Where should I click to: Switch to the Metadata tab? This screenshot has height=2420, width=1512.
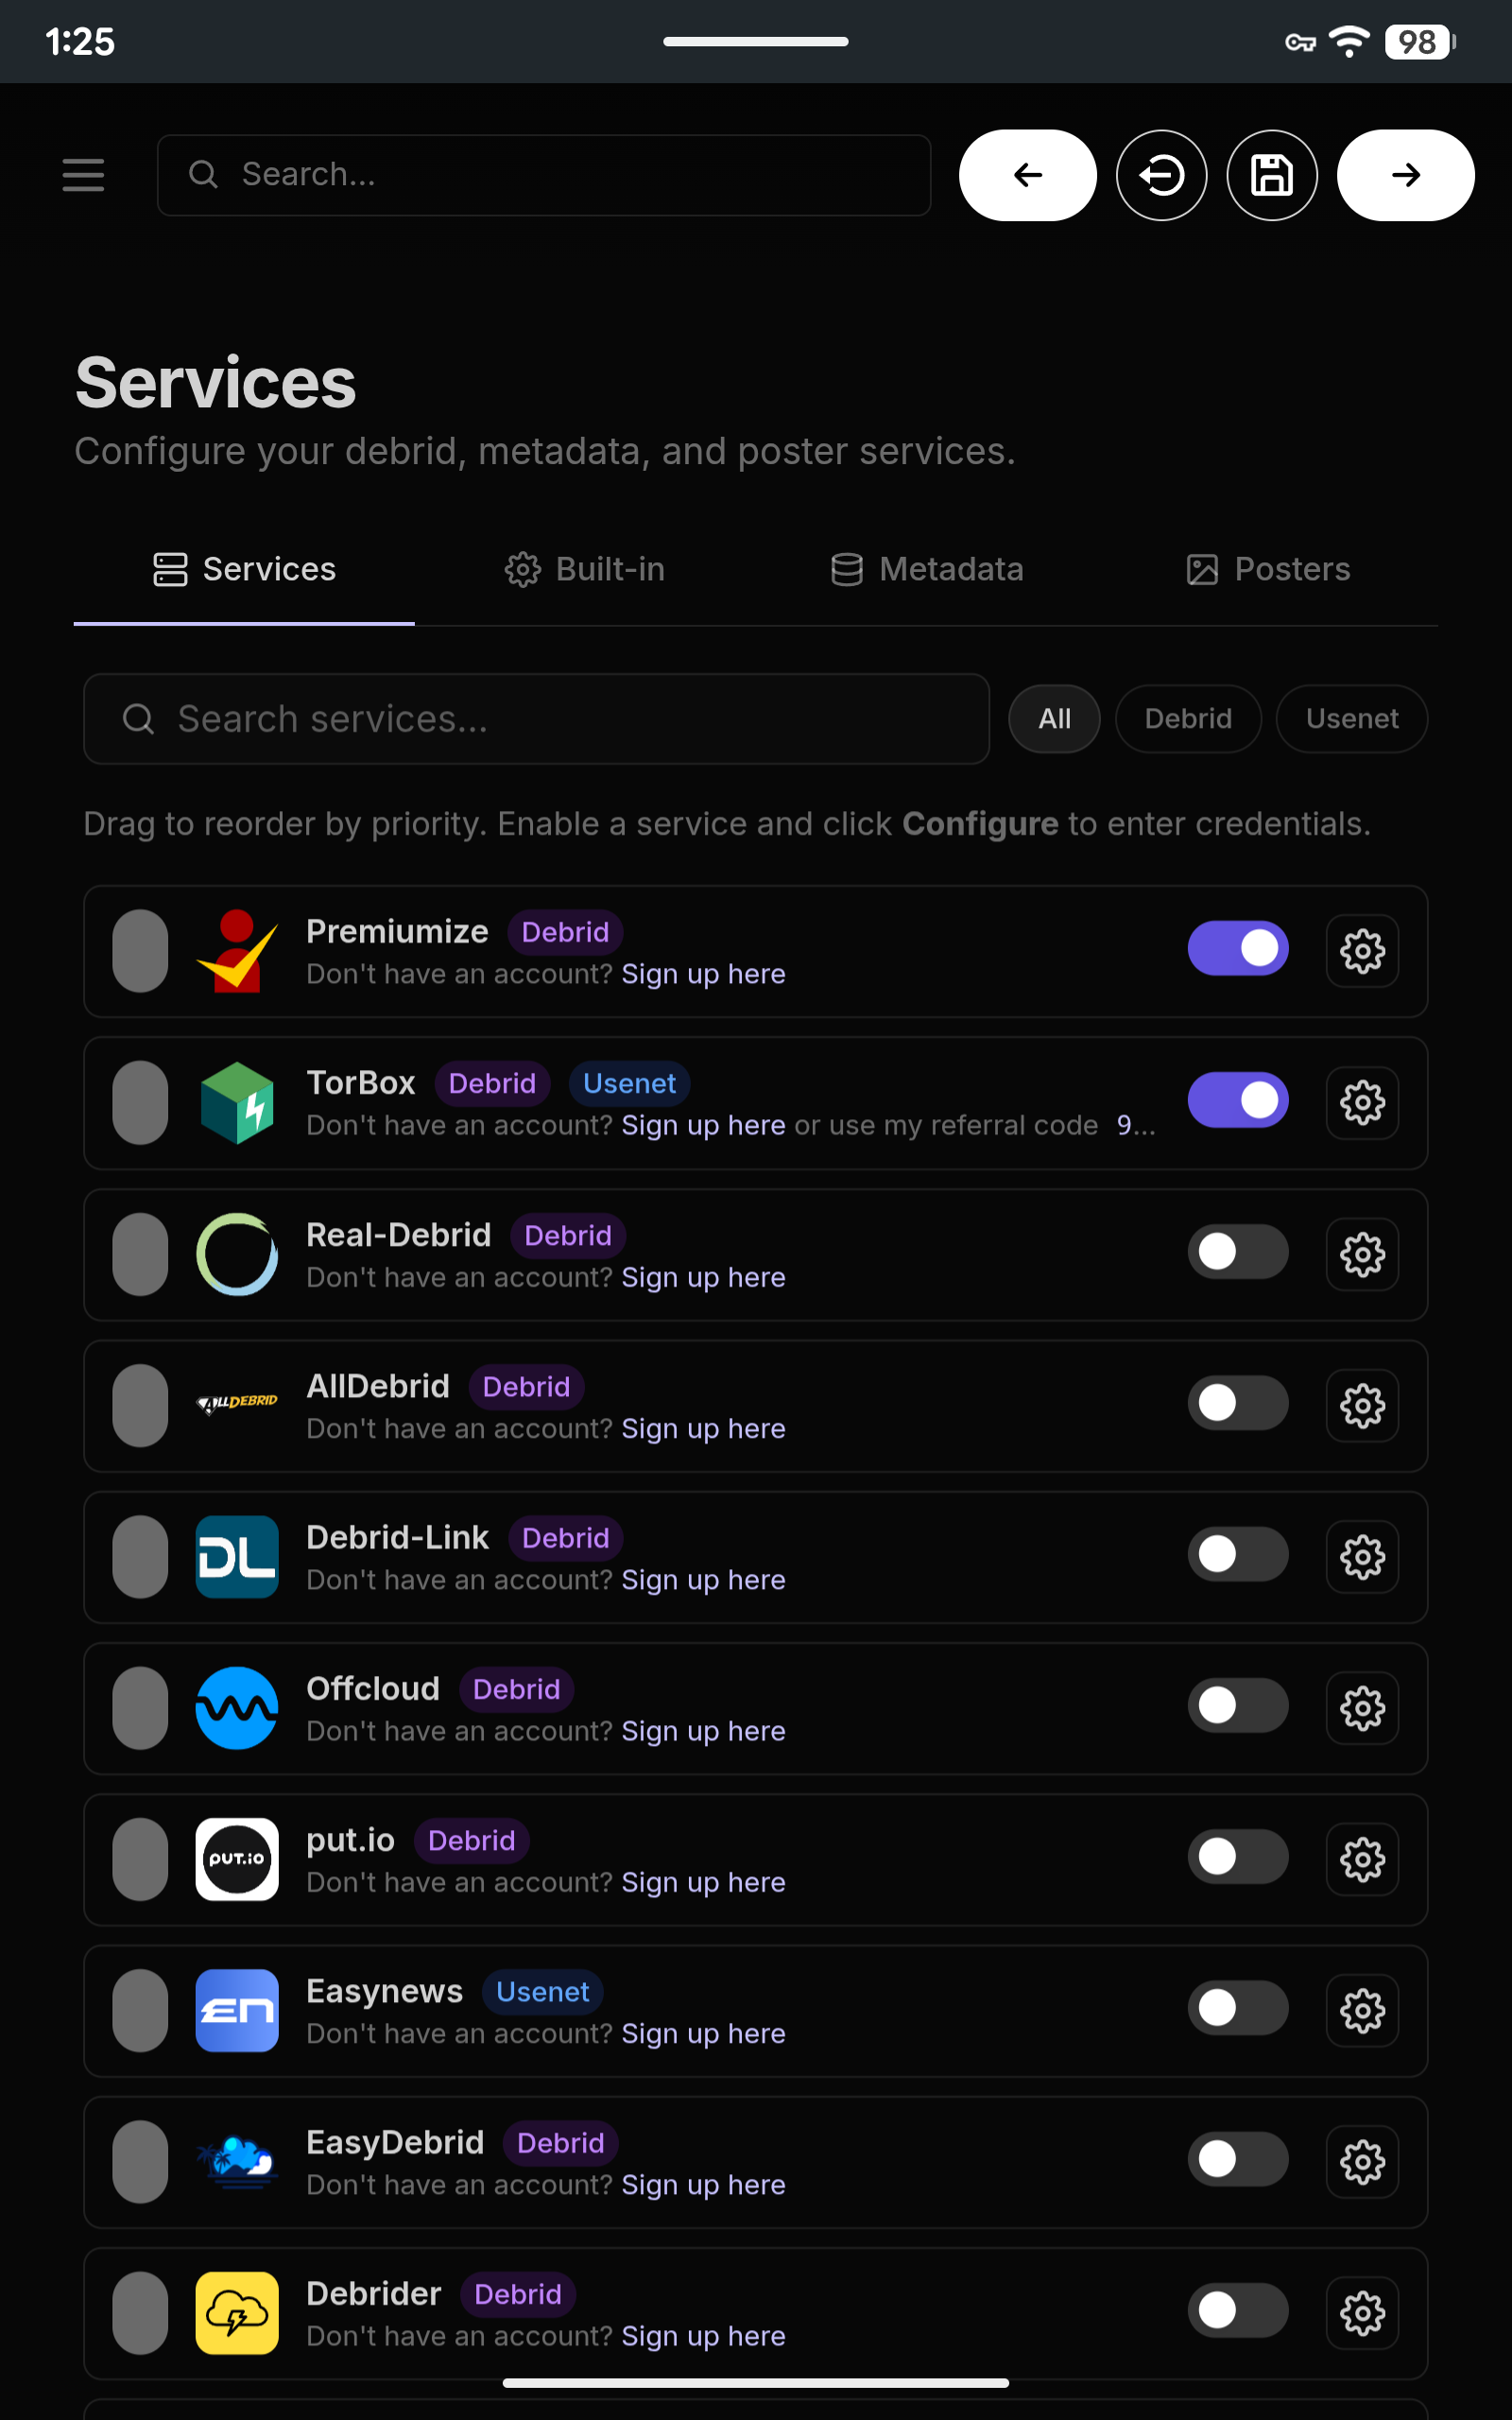coord(927,570)
